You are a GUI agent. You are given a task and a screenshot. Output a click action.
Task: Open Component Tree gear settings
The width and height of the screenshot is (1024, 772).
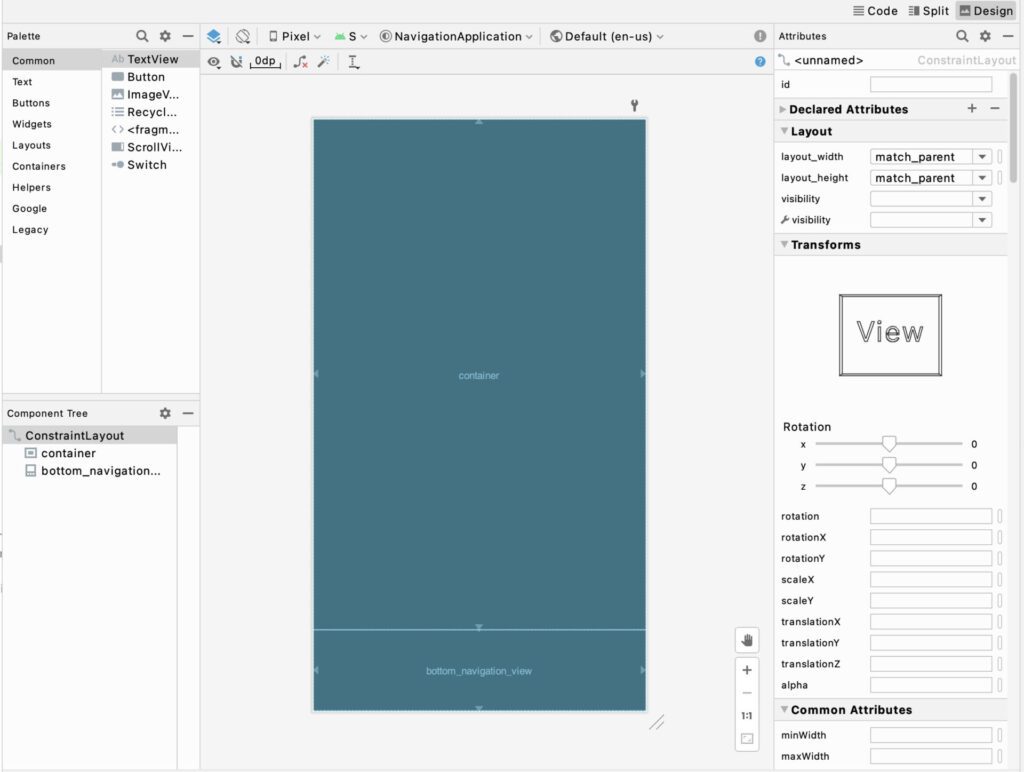(x=165, y=413)
